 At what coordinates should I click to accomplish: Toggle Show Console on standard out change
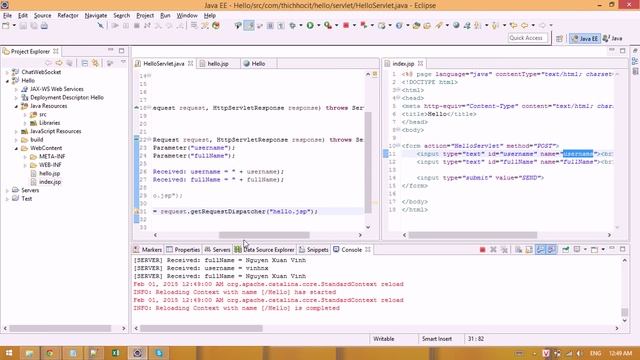(x=540, y=249)
